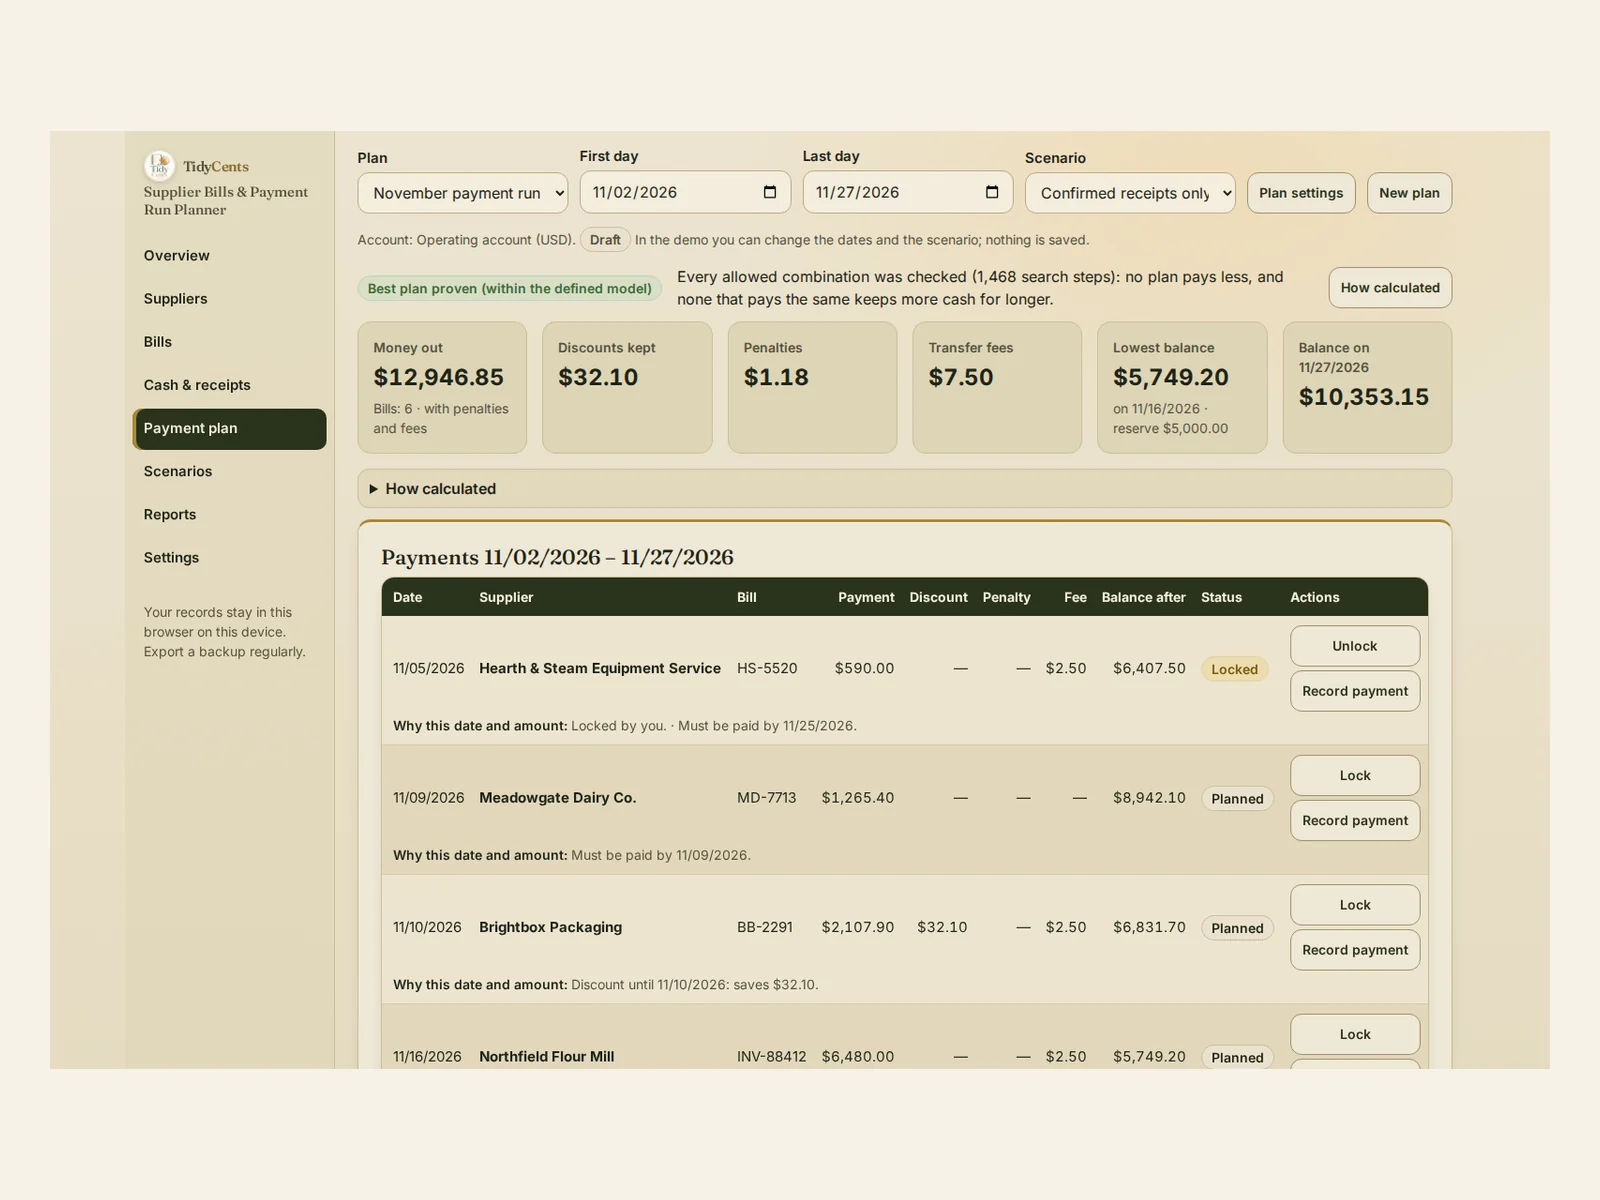Record payment for Brightbox Packaging
The height and width of the screenshot is (1200, 1600).
click(x=1355, y=950)
